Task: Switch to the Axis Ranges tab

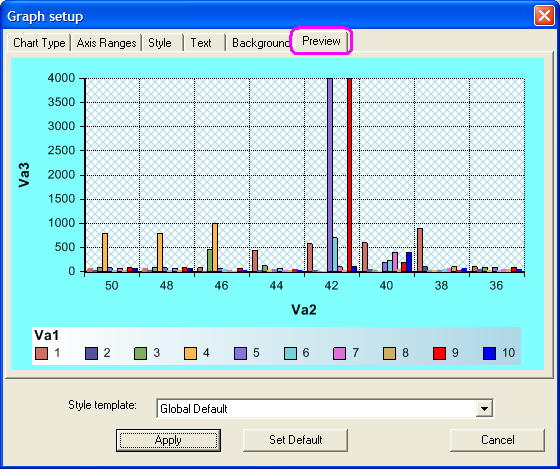Action: (x=106, y=43)
